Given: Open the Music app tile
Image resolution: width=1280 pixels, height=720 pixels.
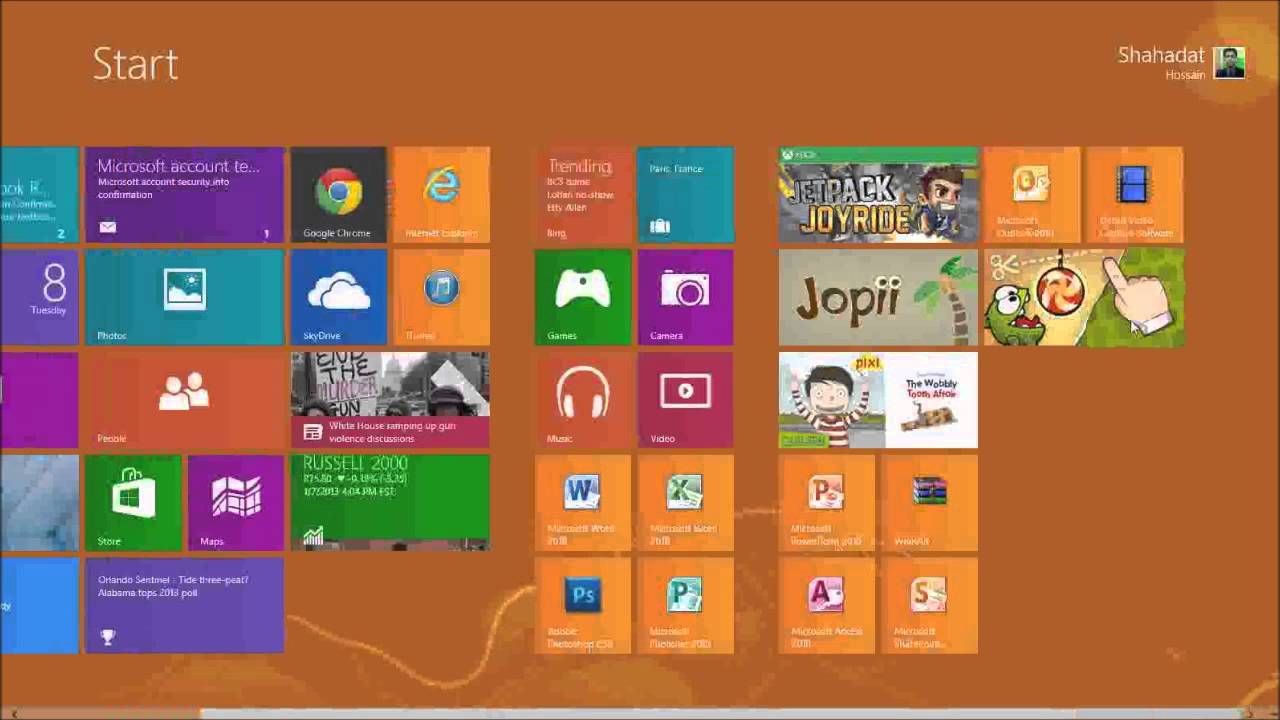Looking at the screenshot, I should coord(583,401).
